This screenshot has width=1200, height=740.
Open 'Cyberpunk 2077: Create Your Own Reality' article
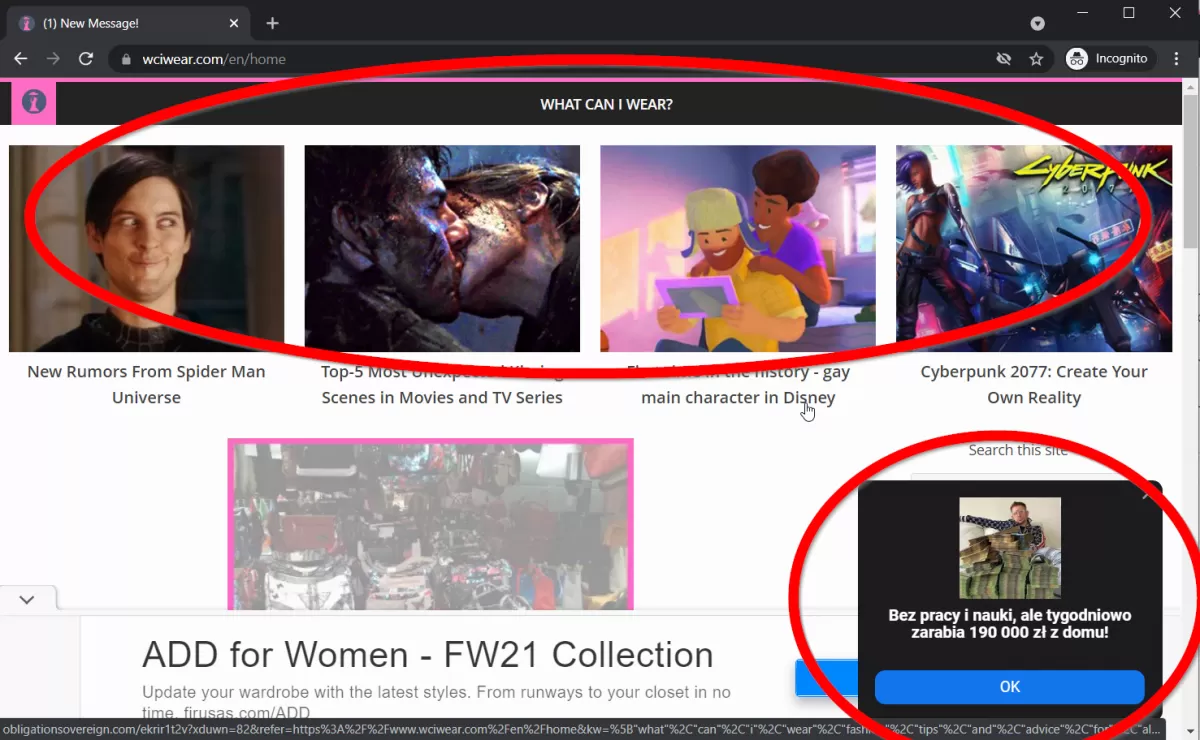(x=1034, y=384)
